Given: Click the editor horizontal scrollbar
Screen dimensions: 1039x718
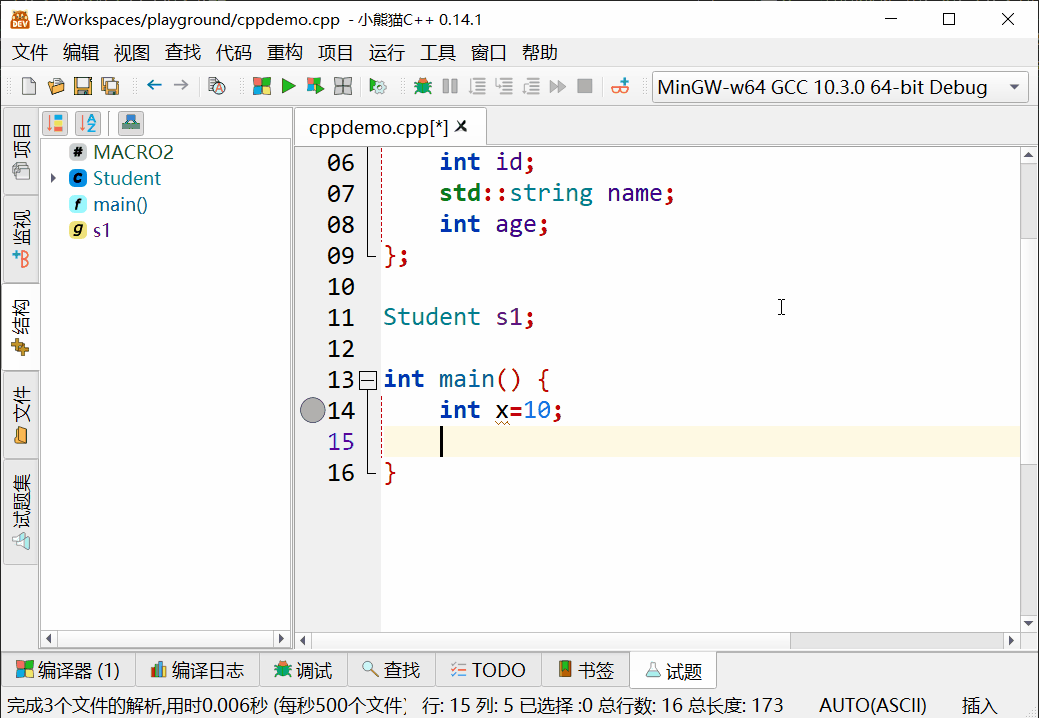Looking at the screenshot, I should click(x=650, y=640).
